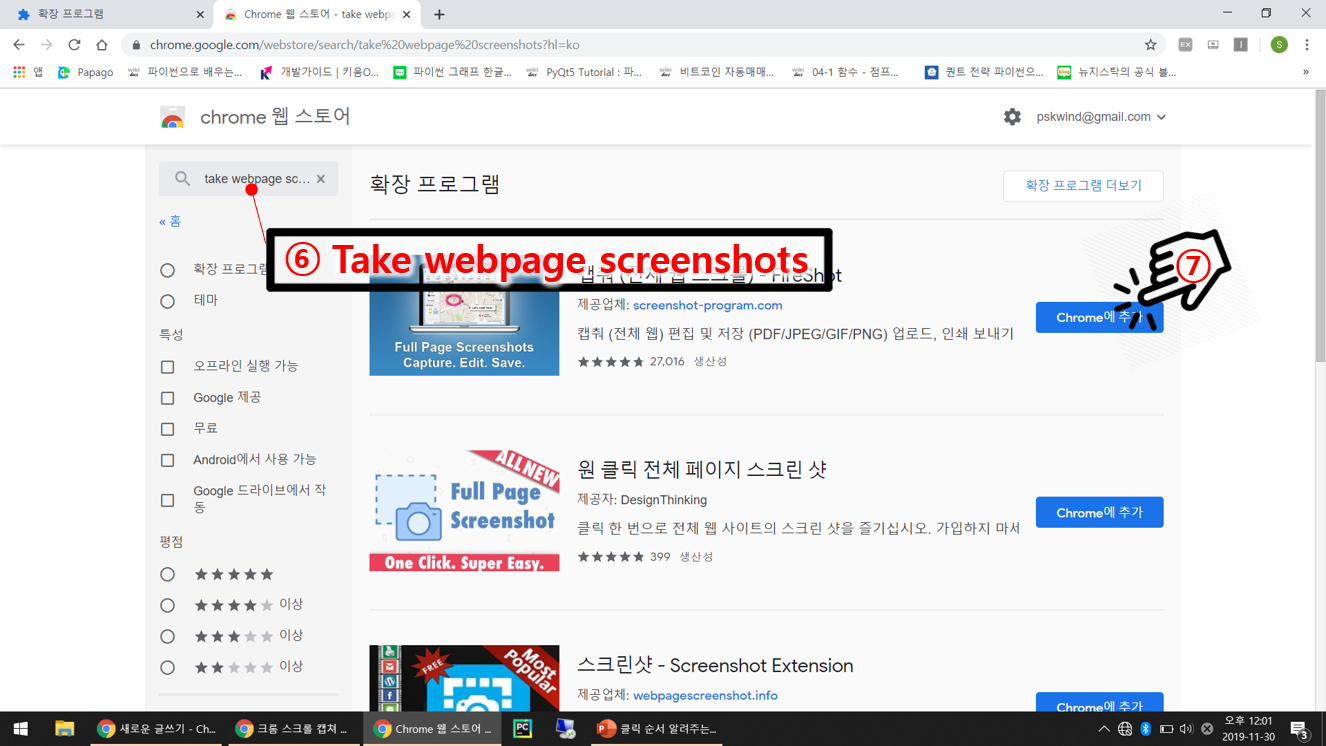Switch to 새로운 글쓰기 Chrome taskbar window
This screenshot has height=746, width=1326.
156,729
